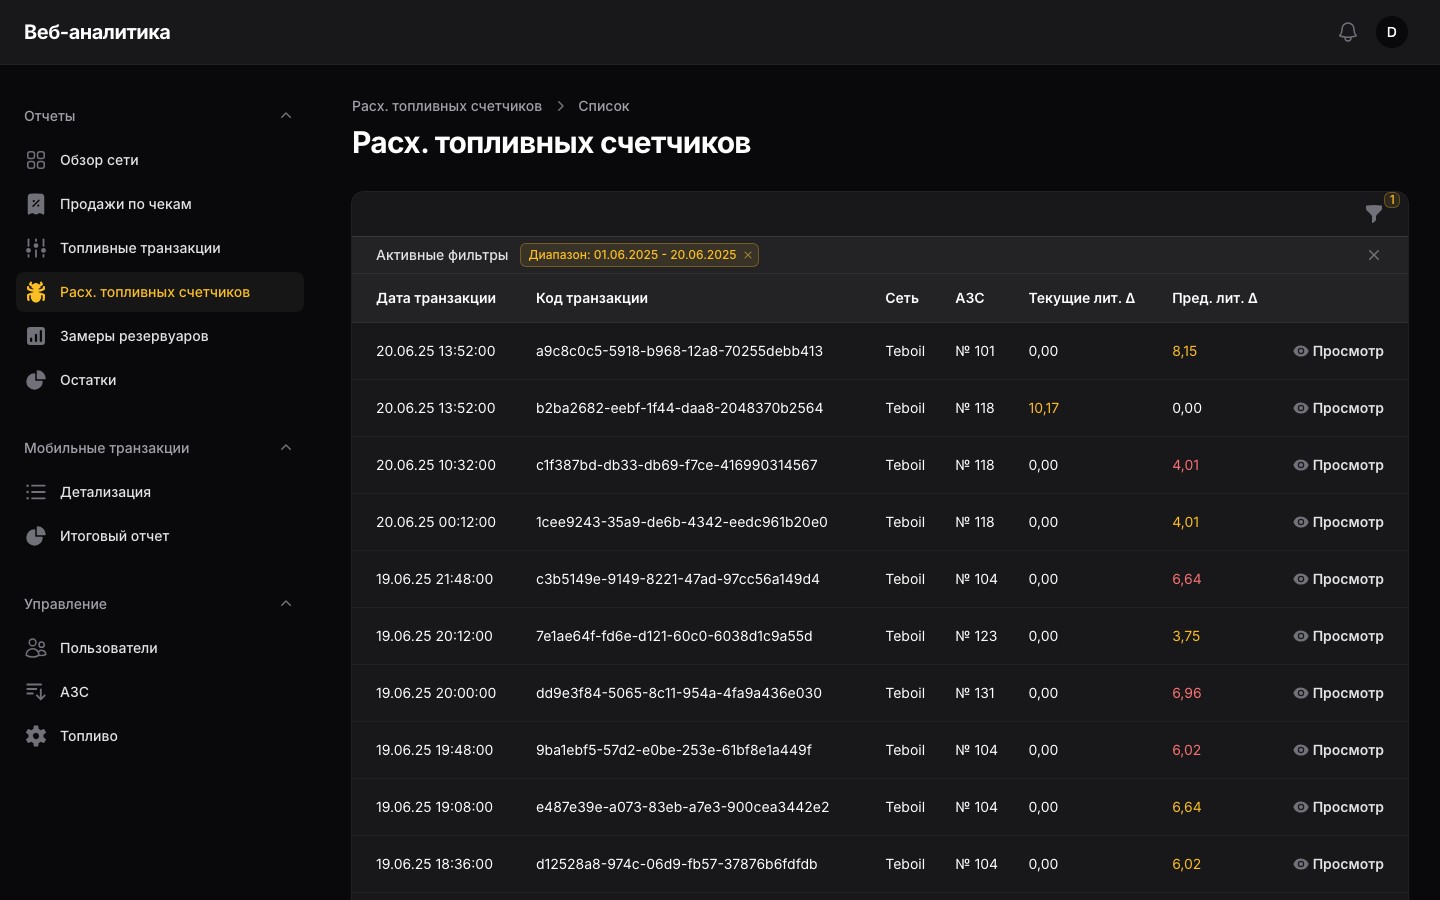View transaction b2ba2682 via Просмотр
This screenshot has width=1440, height=900.
1338,408
